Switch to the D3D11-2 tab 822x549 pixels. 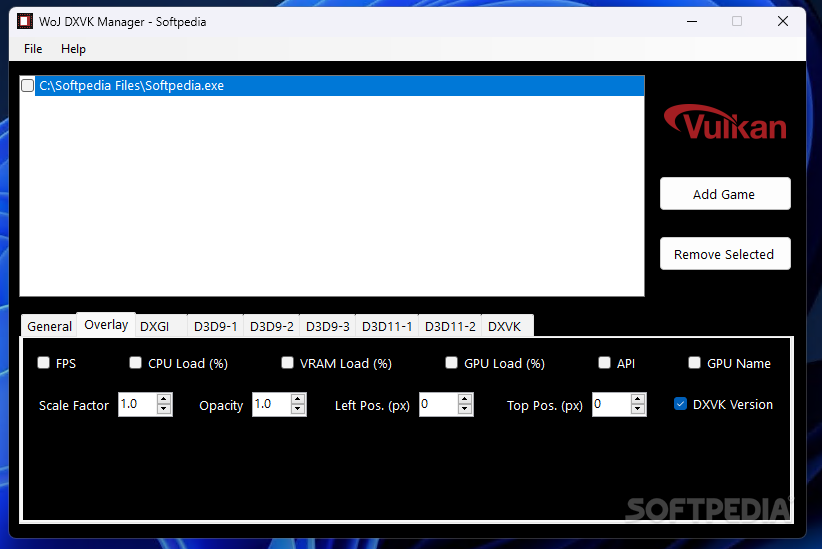[x=450, y=326]
